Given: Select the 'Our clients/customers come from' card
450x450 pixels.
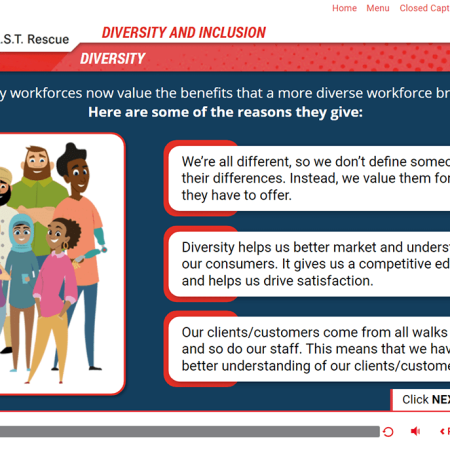Looking at the screenshot, I should click(308, 349).
